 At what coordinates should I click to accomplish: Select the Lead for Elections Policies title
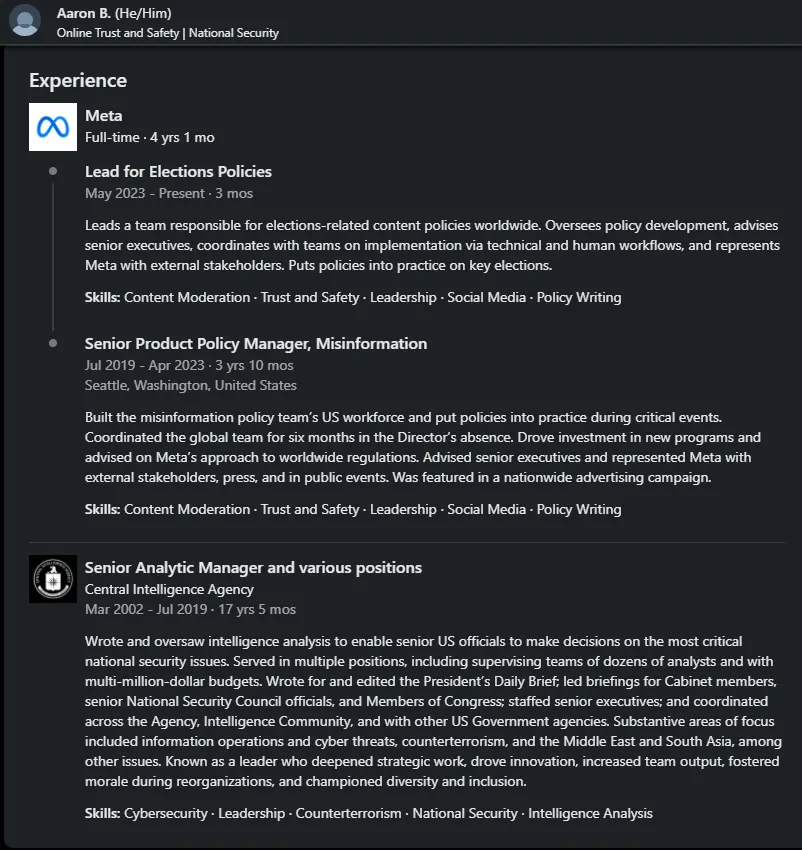tap(178, 171)
